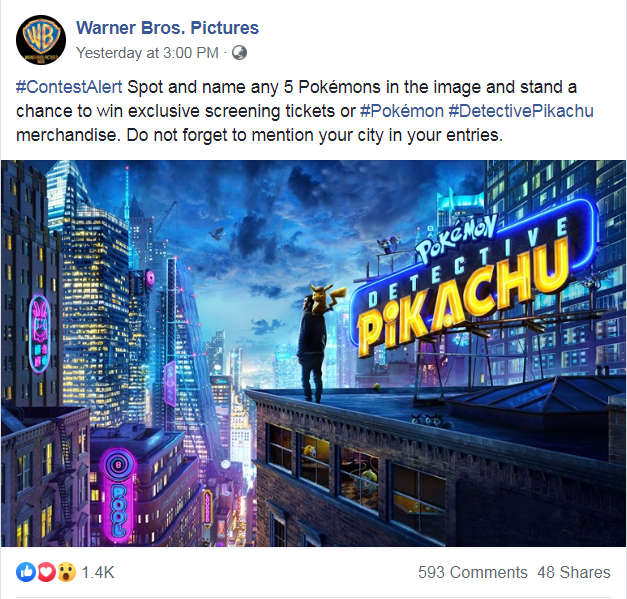Open the #DetectivePikachu hashtag
The image size is (627, 599).
coord(521,111)
